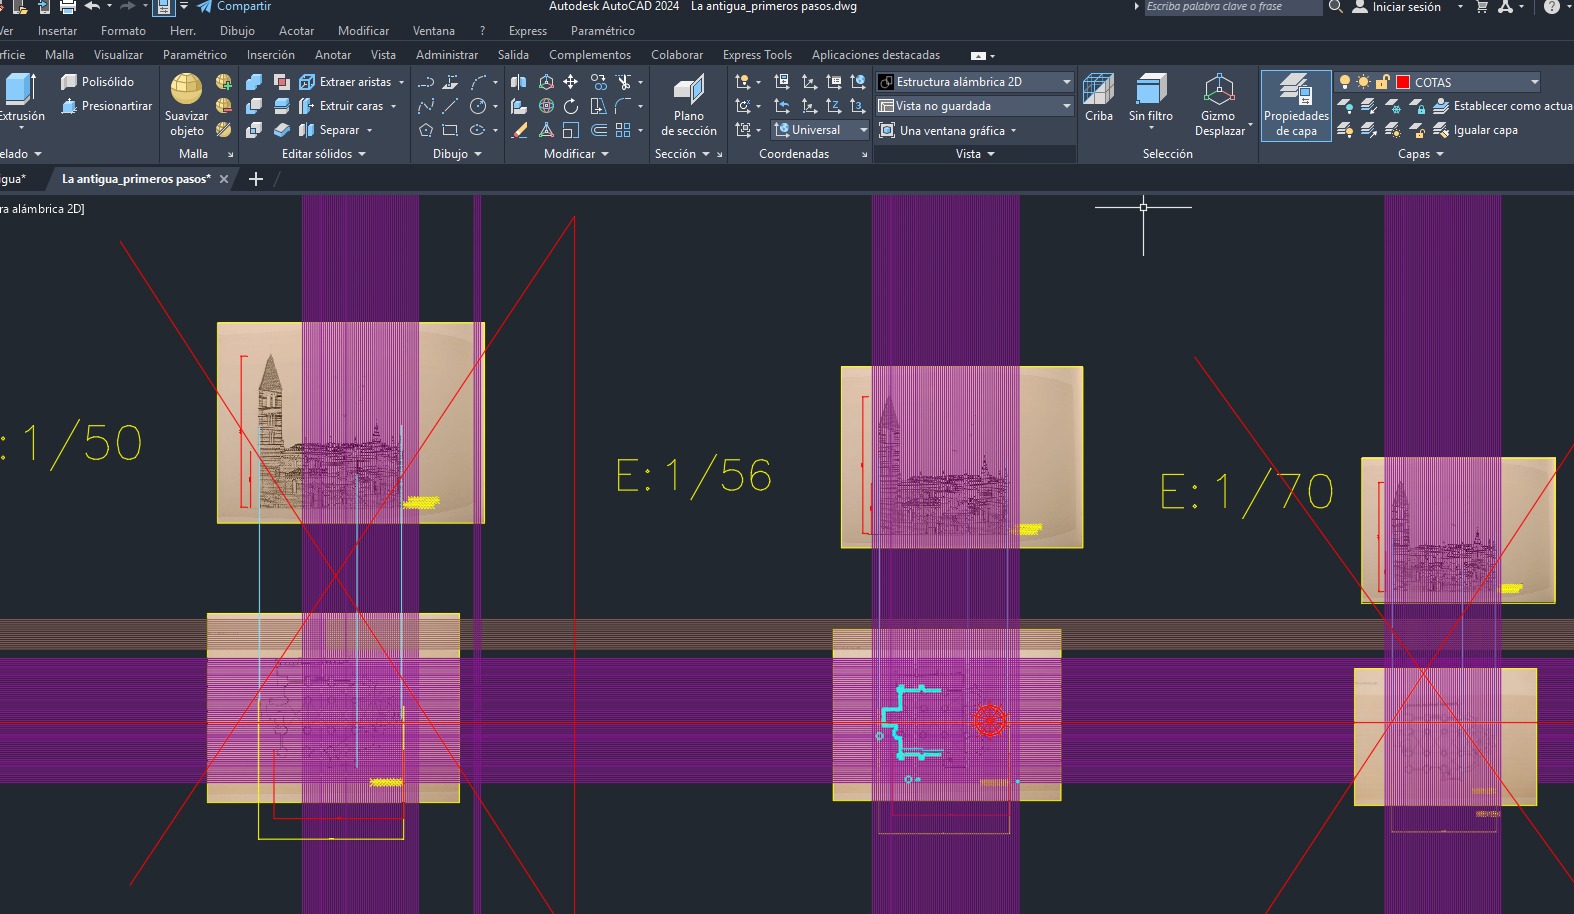Screen dimensions: 1574x914
Task: Click the Presionartirar tool
Action: 106,106
